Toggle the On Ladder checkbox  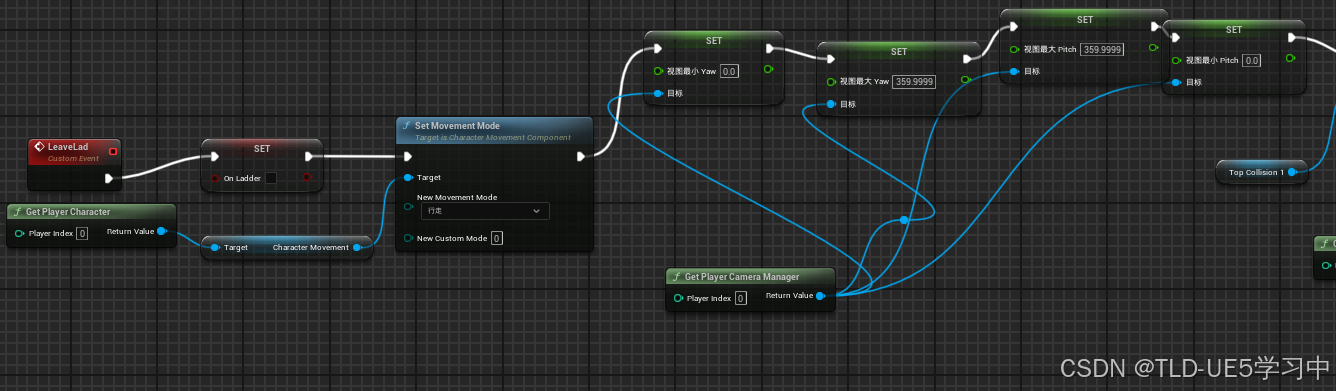[x=270, y=178]
